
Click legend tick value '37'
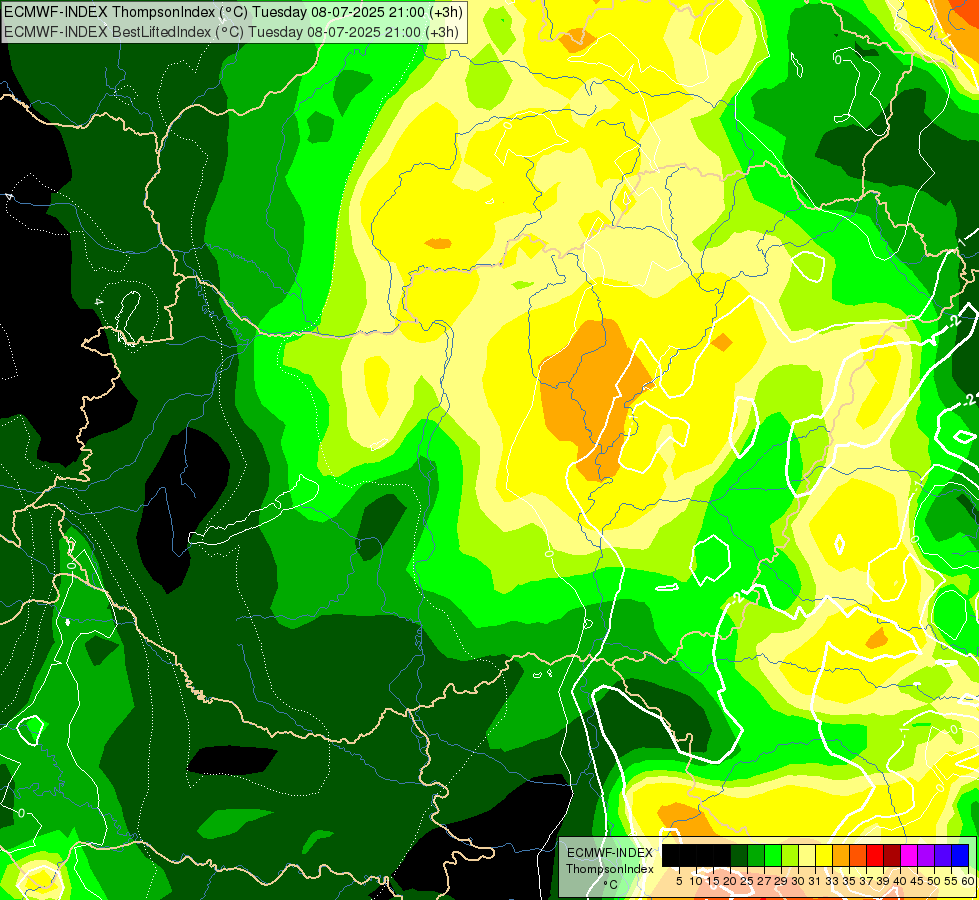pos(866,881)
